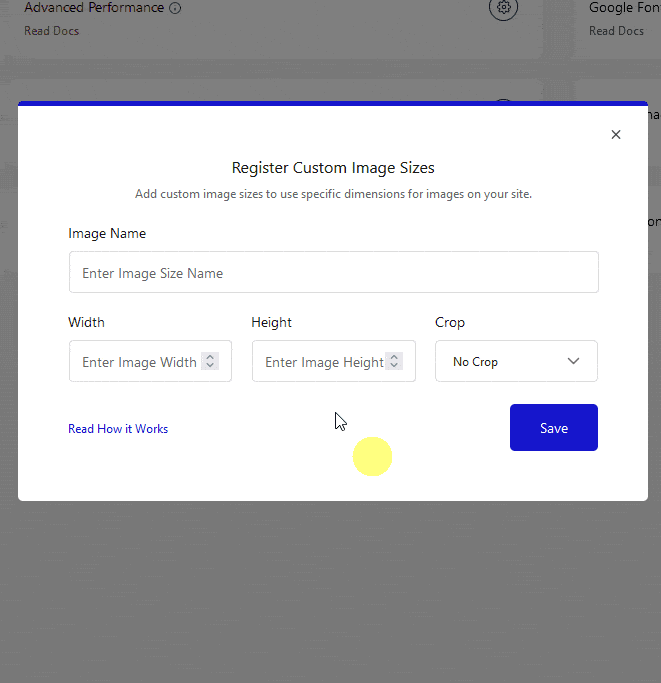The width and height of the screenshot is (661, 683).
Task: Focus the Enter Image Height field
Action: coord(334,361)
